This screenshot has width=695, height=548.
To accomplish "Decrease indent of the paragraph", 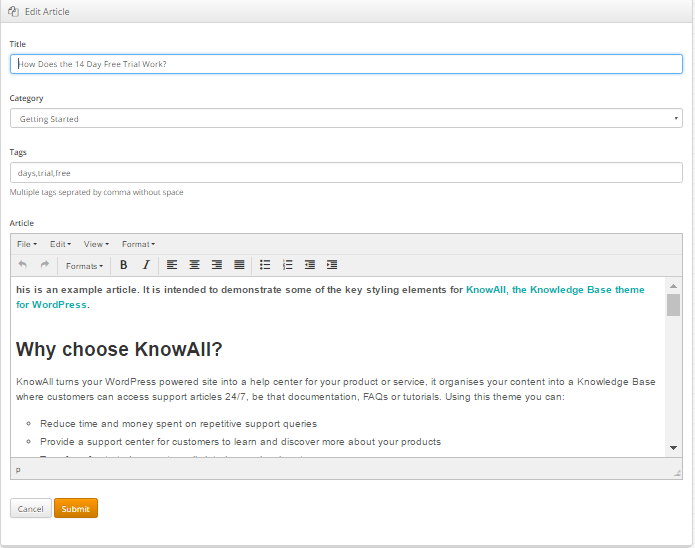I will (x=310, y=265).
